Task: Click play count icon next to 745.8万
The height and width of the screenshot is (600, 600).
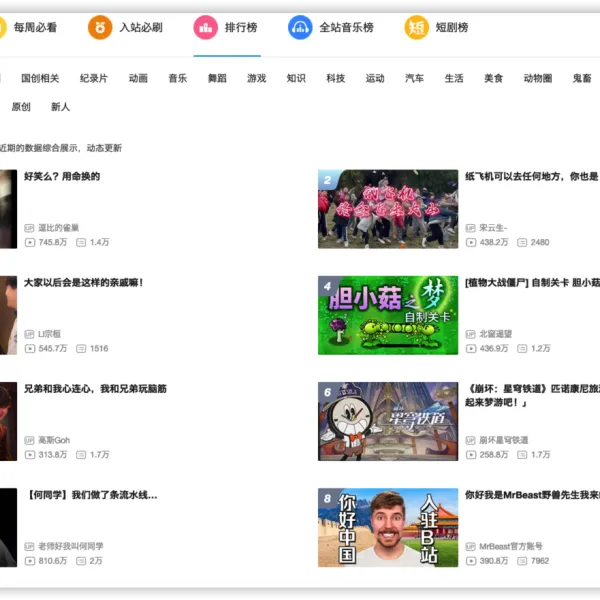Action: pyautogui.click(x=30, y=242)
